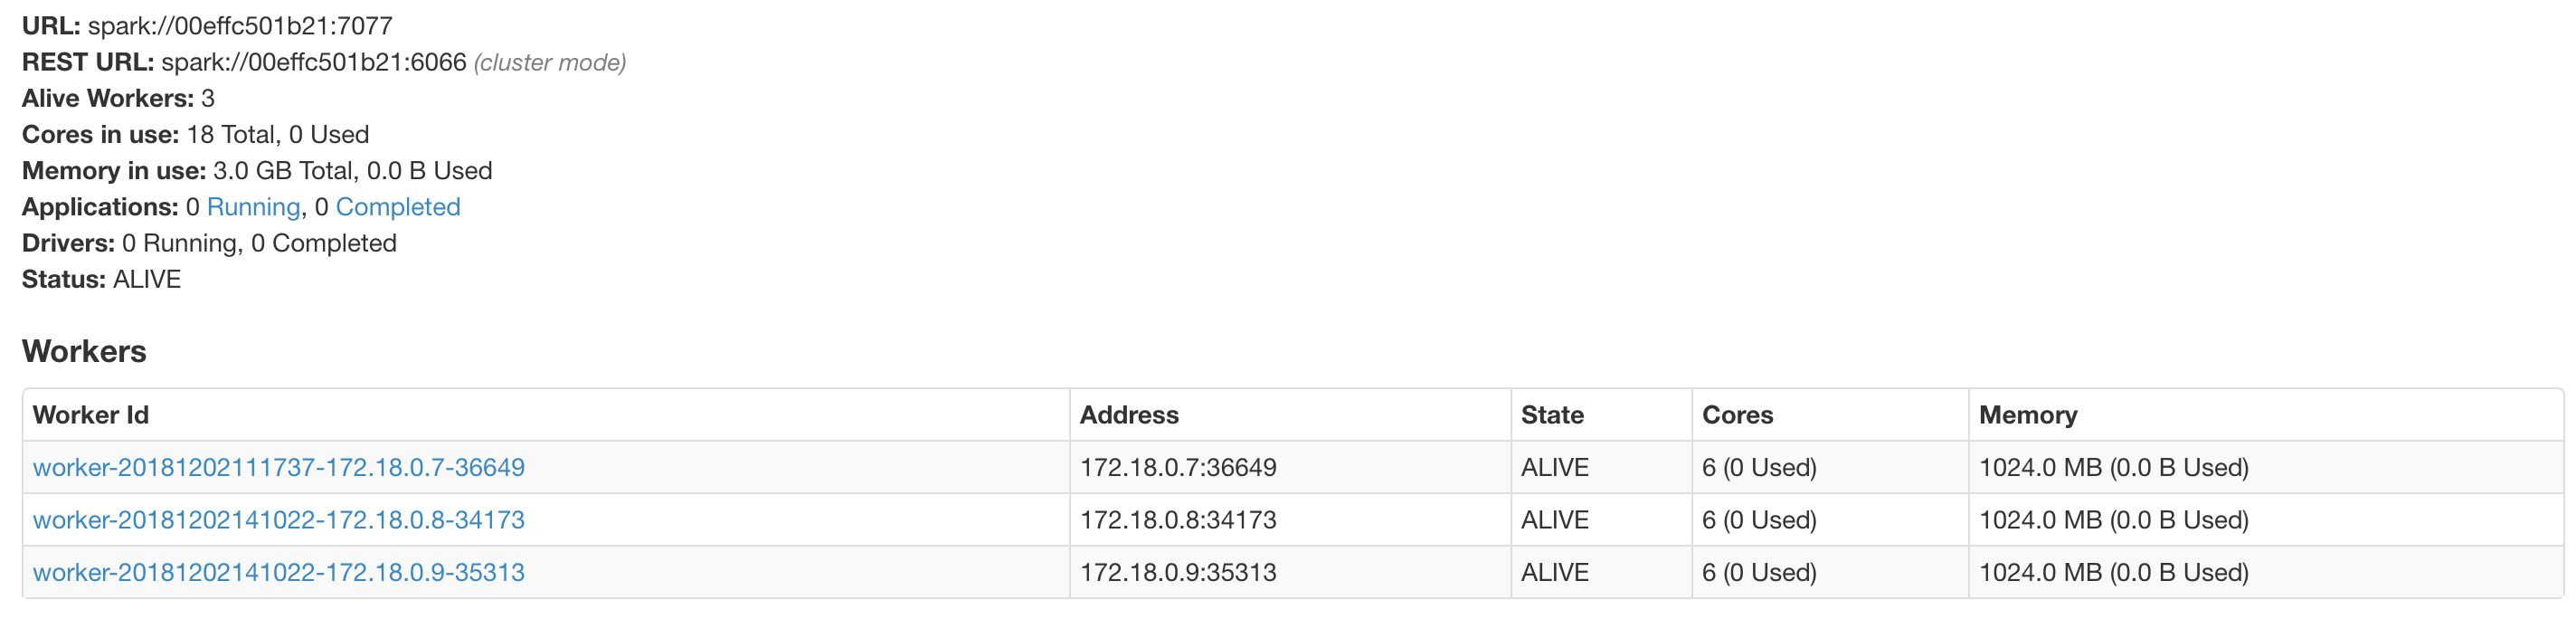The image size is (2576, 619).
Task: Open the Completed applications link
Action: [x=397, y=207]
